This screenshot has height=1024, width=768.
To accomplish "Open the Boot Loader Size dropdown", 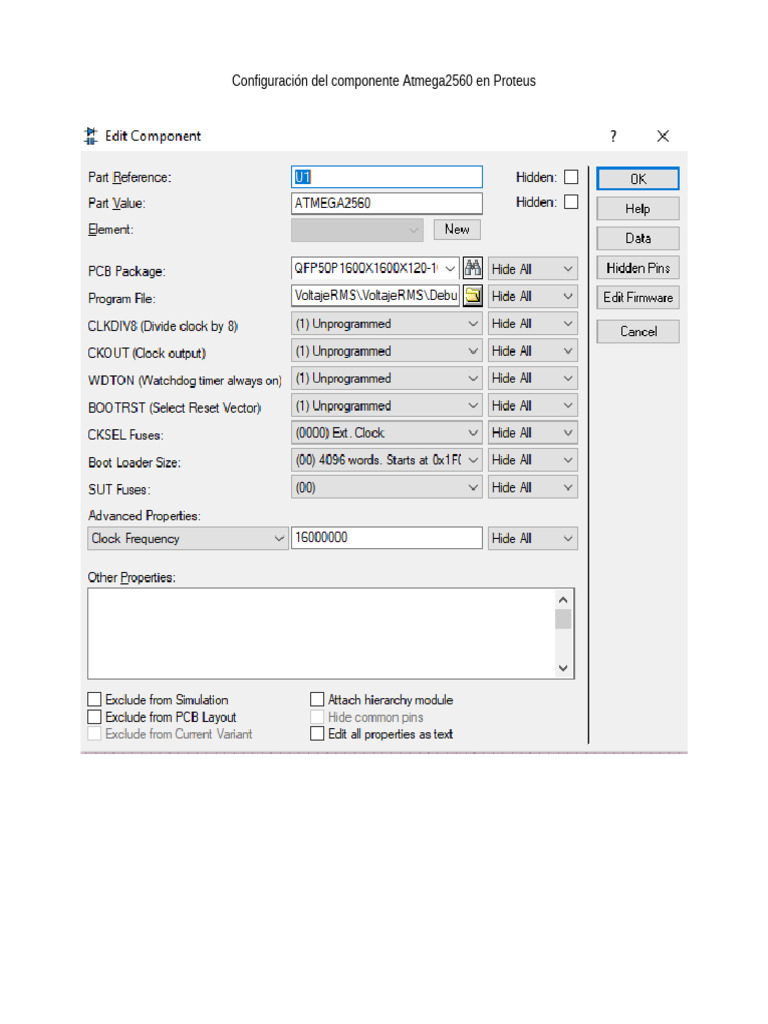I will pos(387,460).
